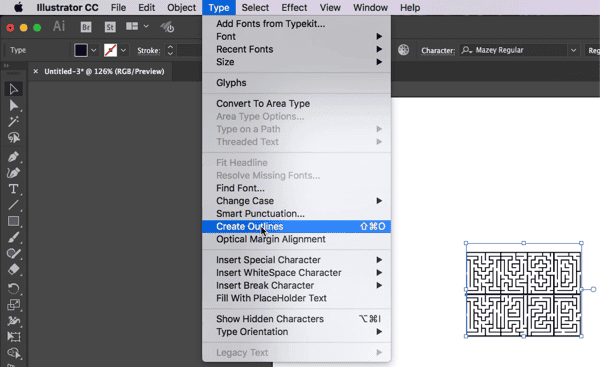This screenshot has width=600, height=367.
Task: Select the Curvature tool
Action: click(13, 173)
